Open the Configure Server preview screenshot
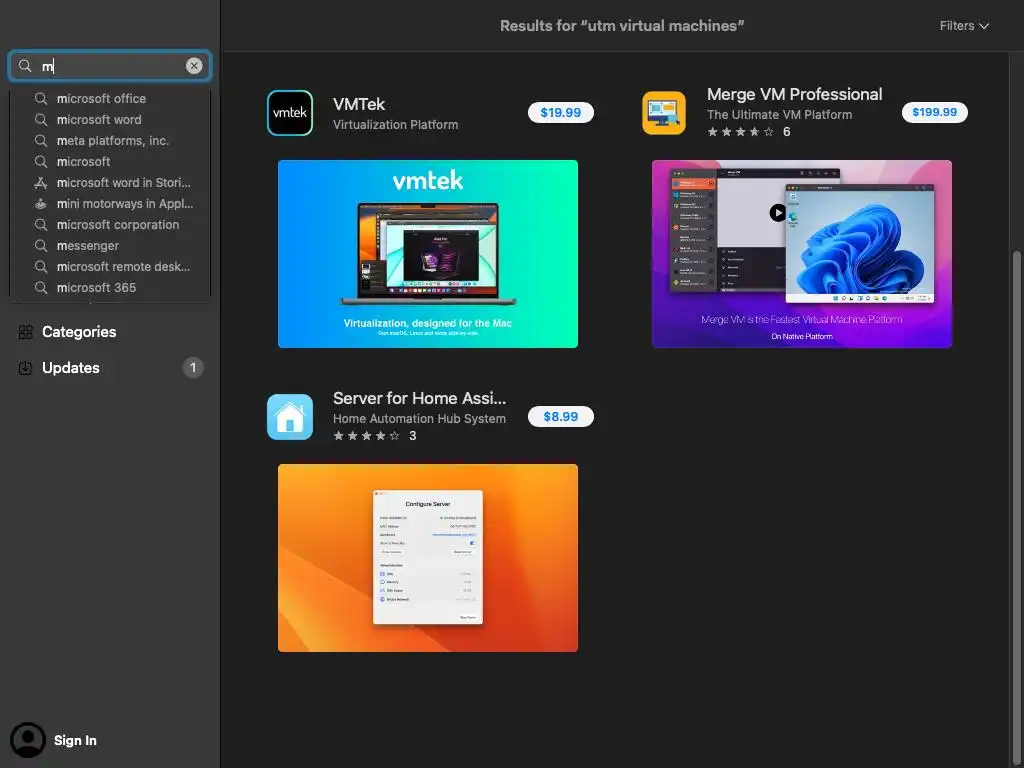Viewport: 1024px width, 768px height. click(428, 558)
